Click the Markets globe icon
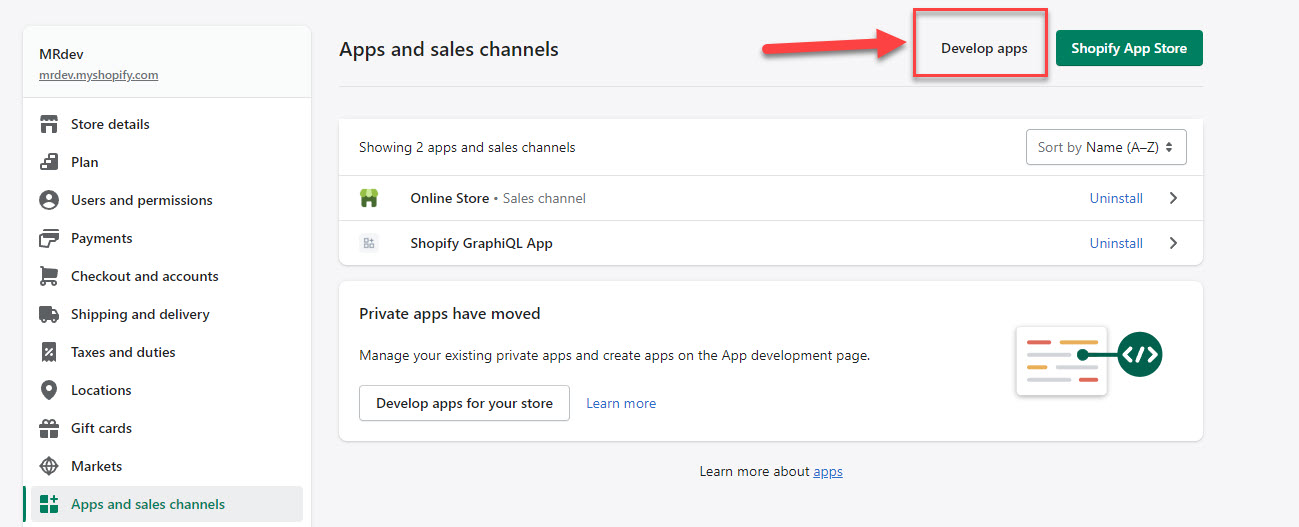The image size is (1299, 527). tap(49, 466)
